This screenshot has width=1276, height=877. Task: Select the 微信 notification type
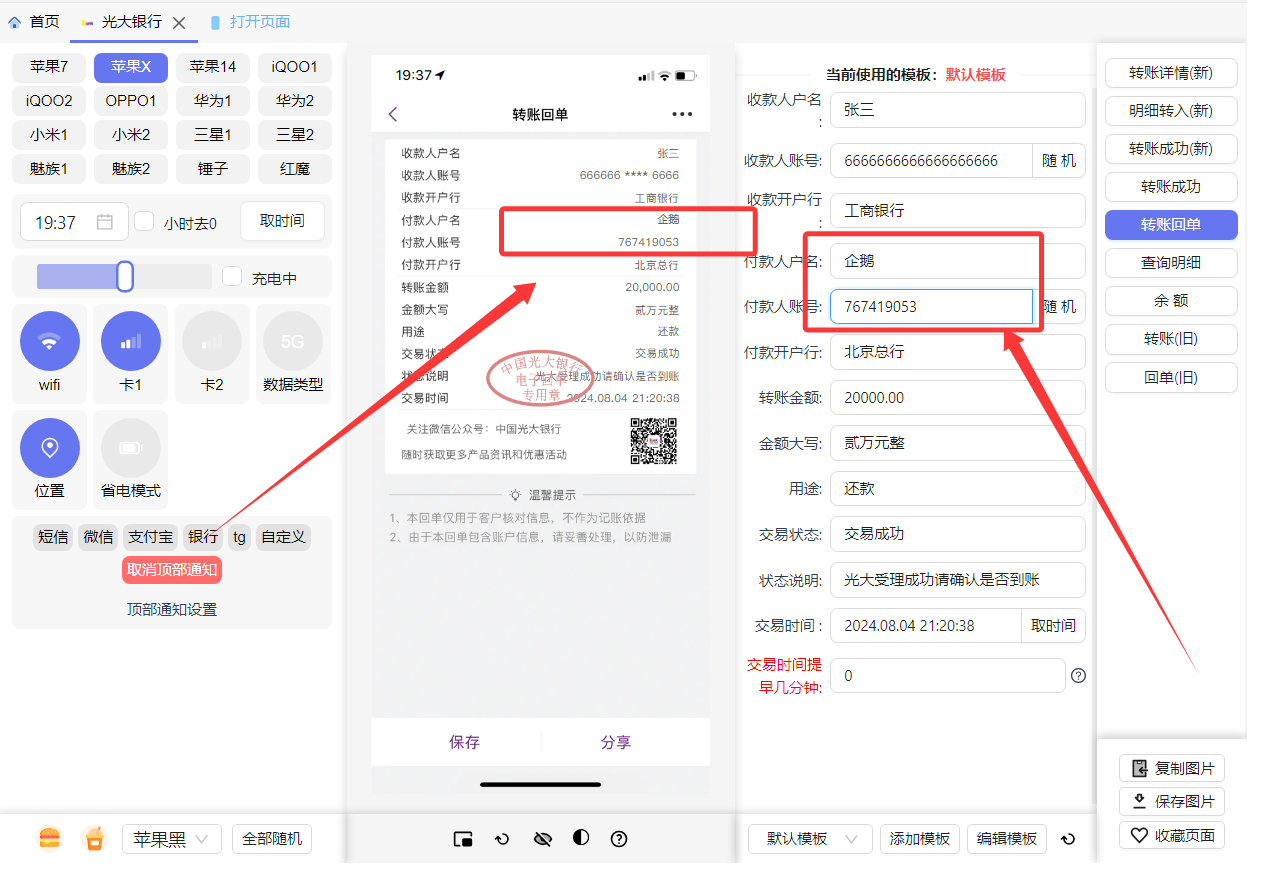(x=98, y=537)
